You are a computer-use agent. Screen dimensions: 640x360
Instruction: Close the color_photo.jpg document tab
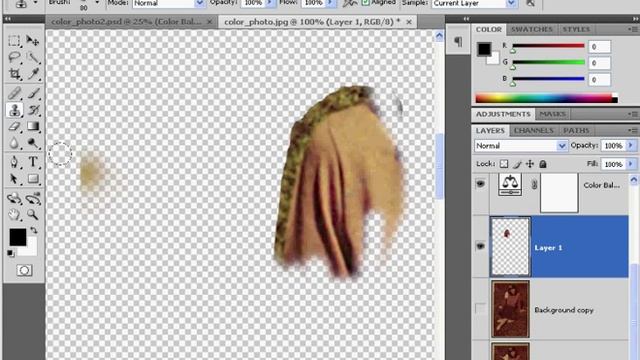409,22
